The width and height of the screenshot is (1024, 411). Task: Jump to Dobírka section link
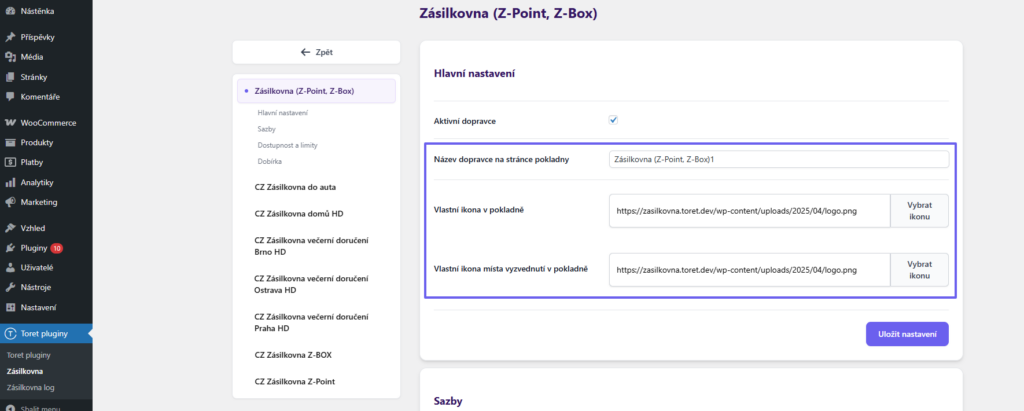(x=269, y=161)
